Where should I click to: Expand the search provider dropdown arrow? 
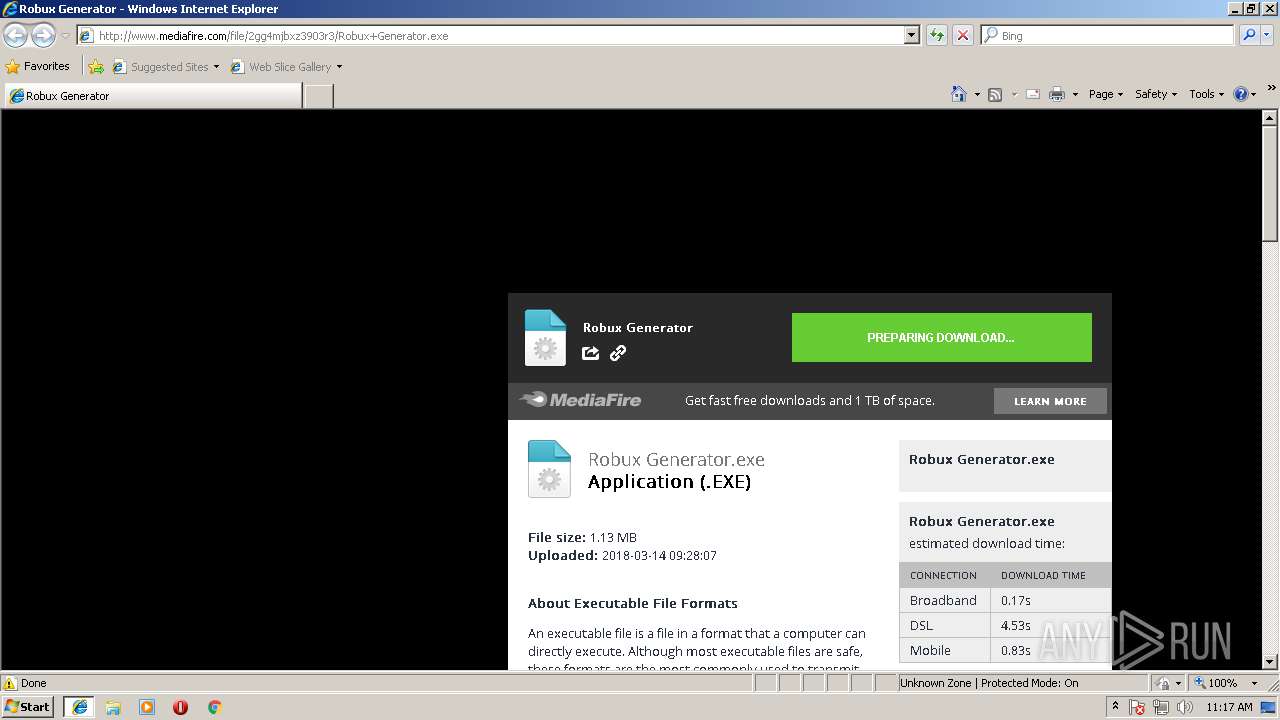[1269, 35]
